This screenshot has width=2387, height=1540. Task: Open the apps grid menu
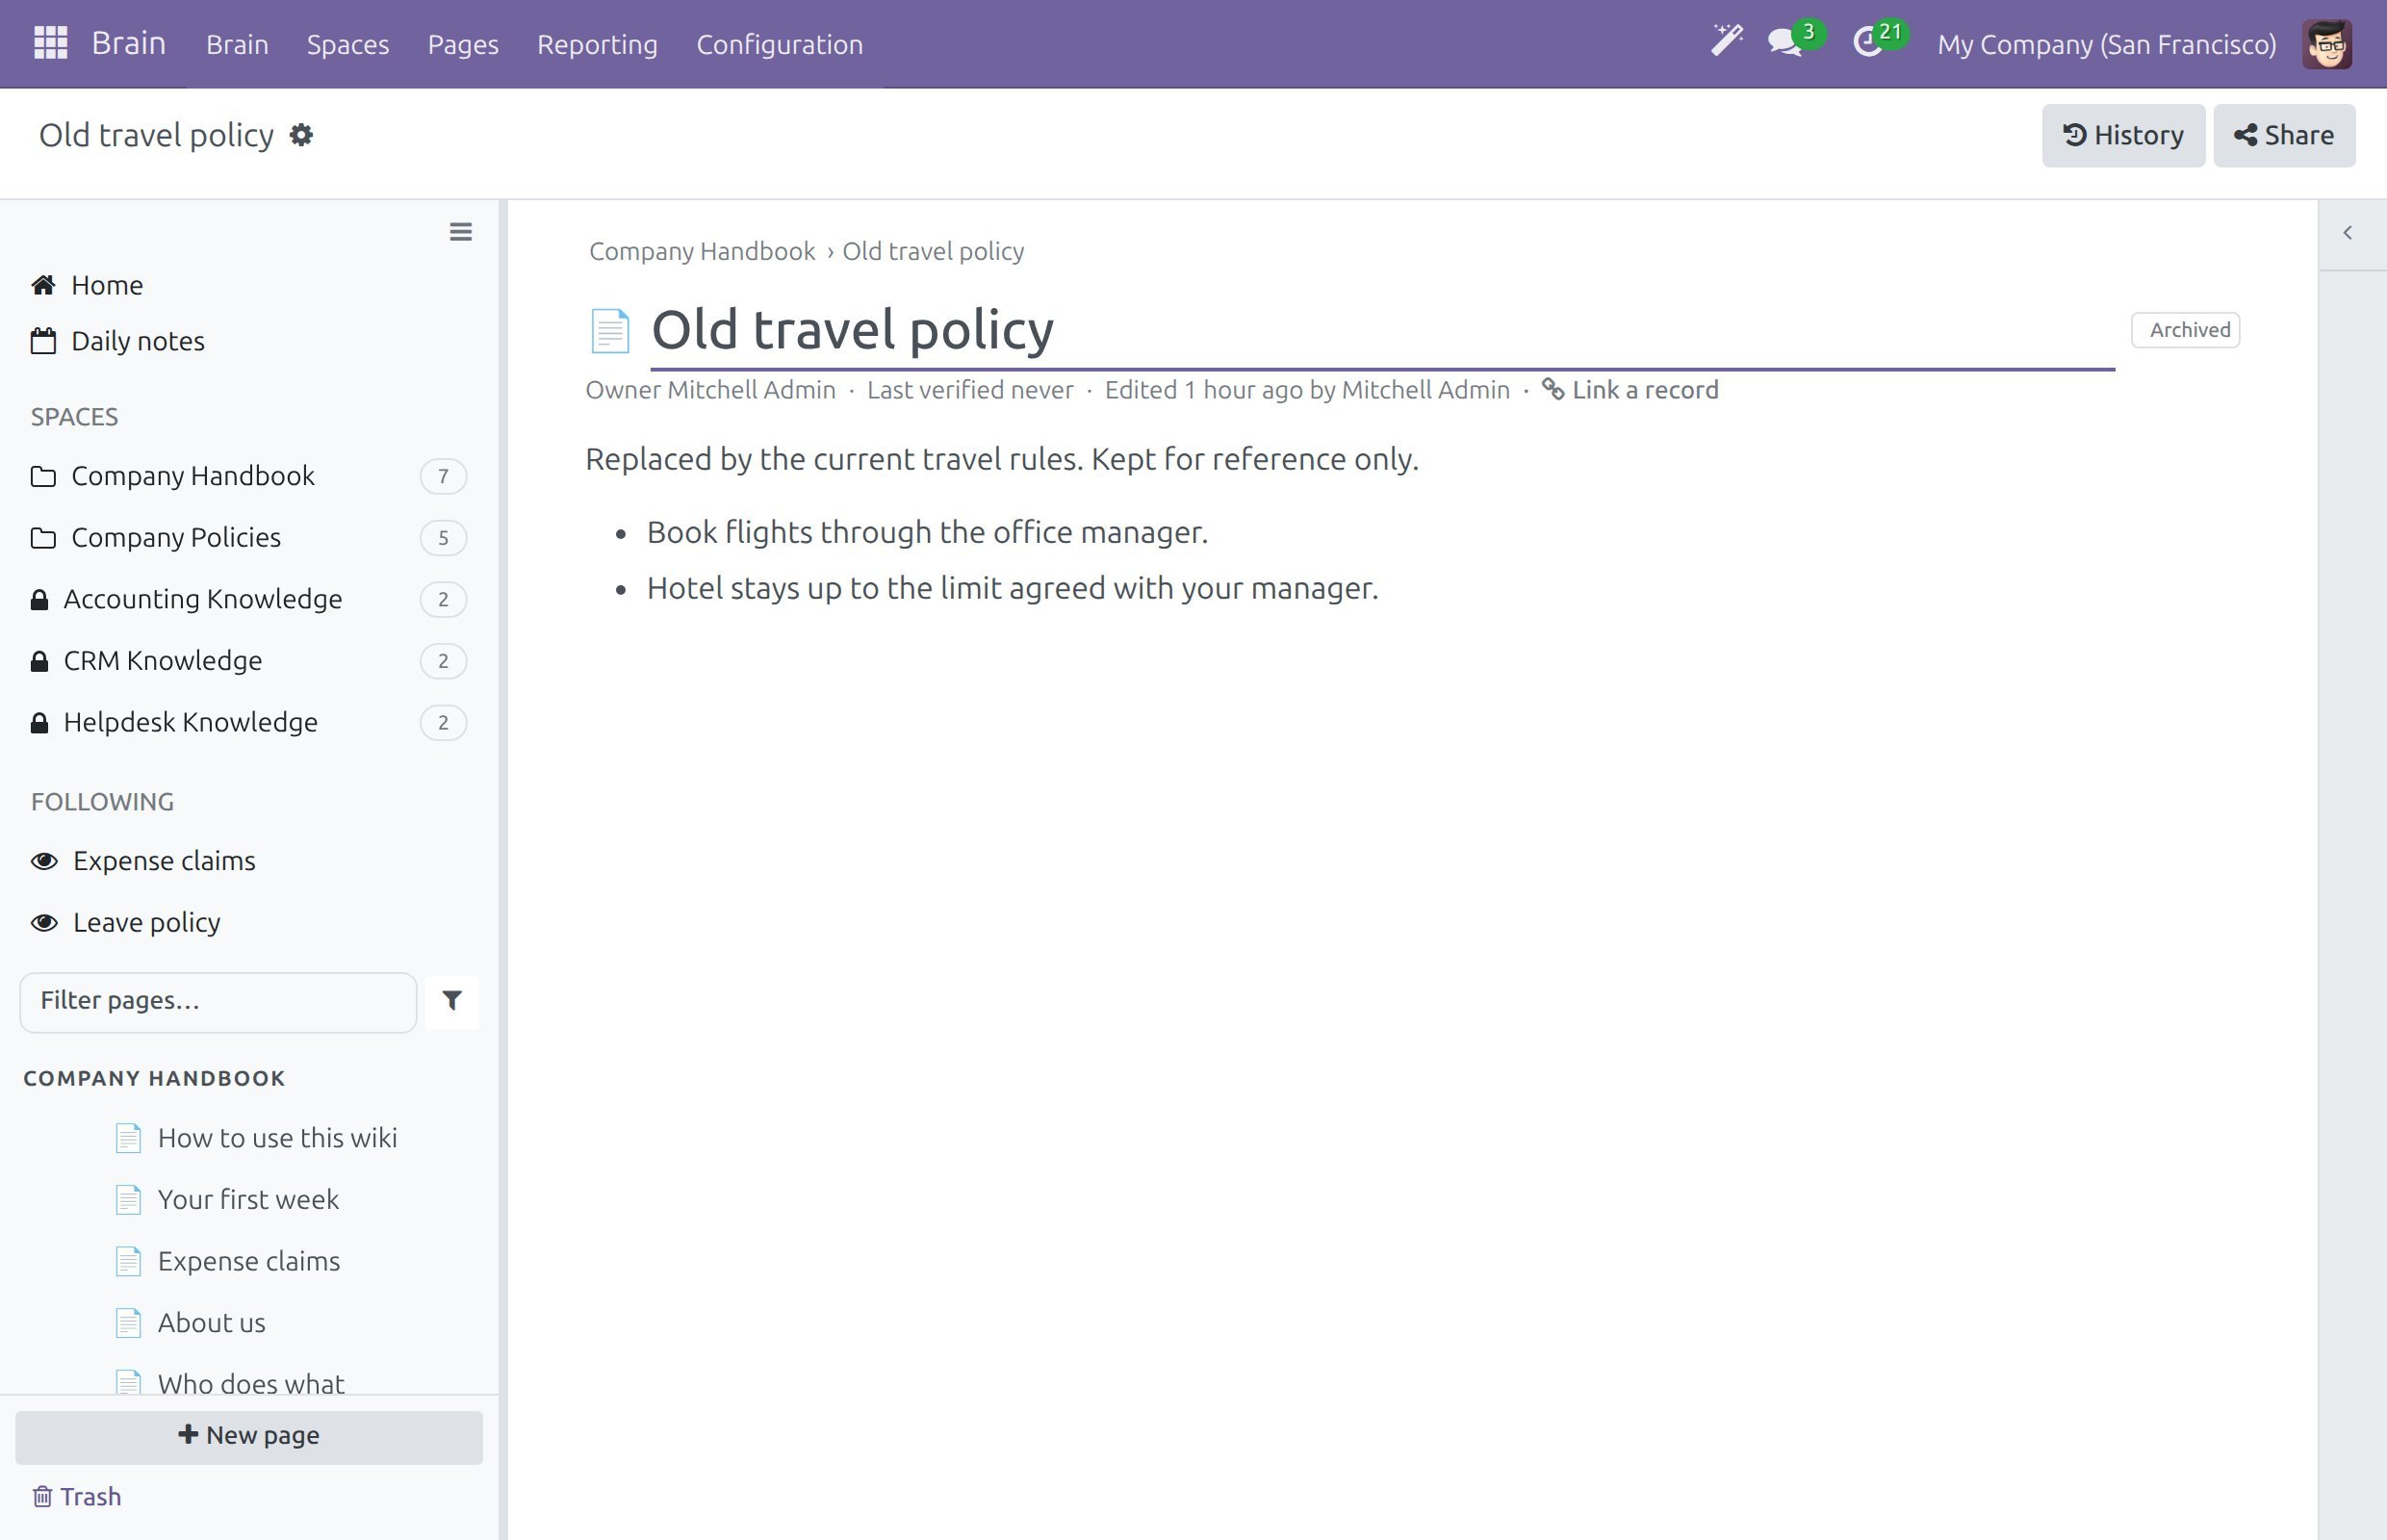(50, 43)
